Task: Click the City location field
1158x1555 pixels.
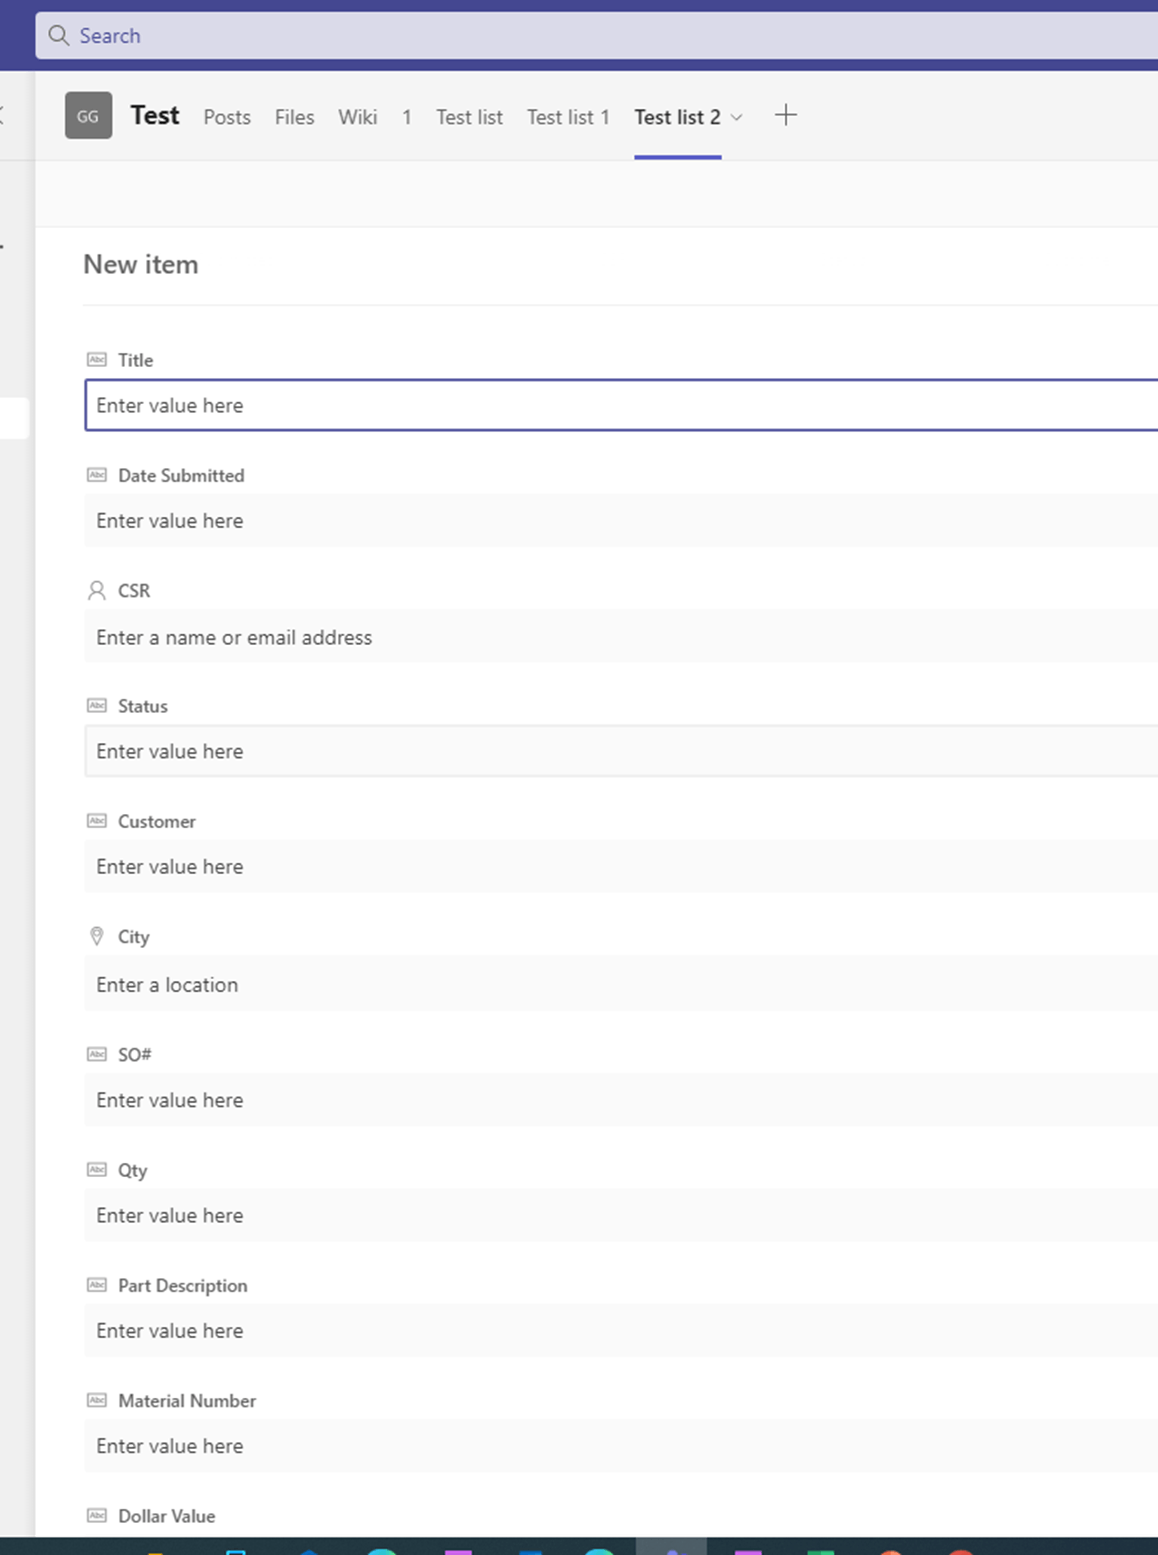Action: (x=621, y=984)
